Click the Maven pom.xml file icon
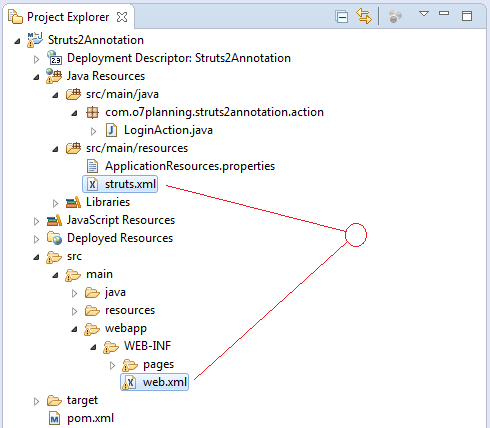Image resolution: width=490 pixels, height=428 pixels. [x=54, y=418]
